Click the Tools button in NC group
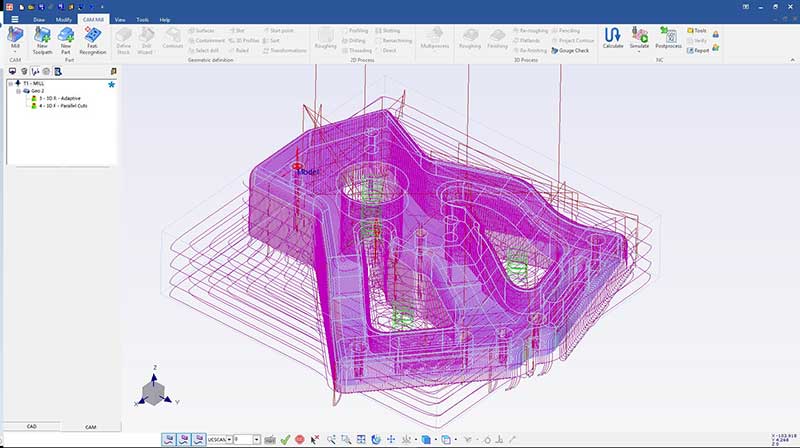Screen dimensions: 800x448 [x=696, y=30]
